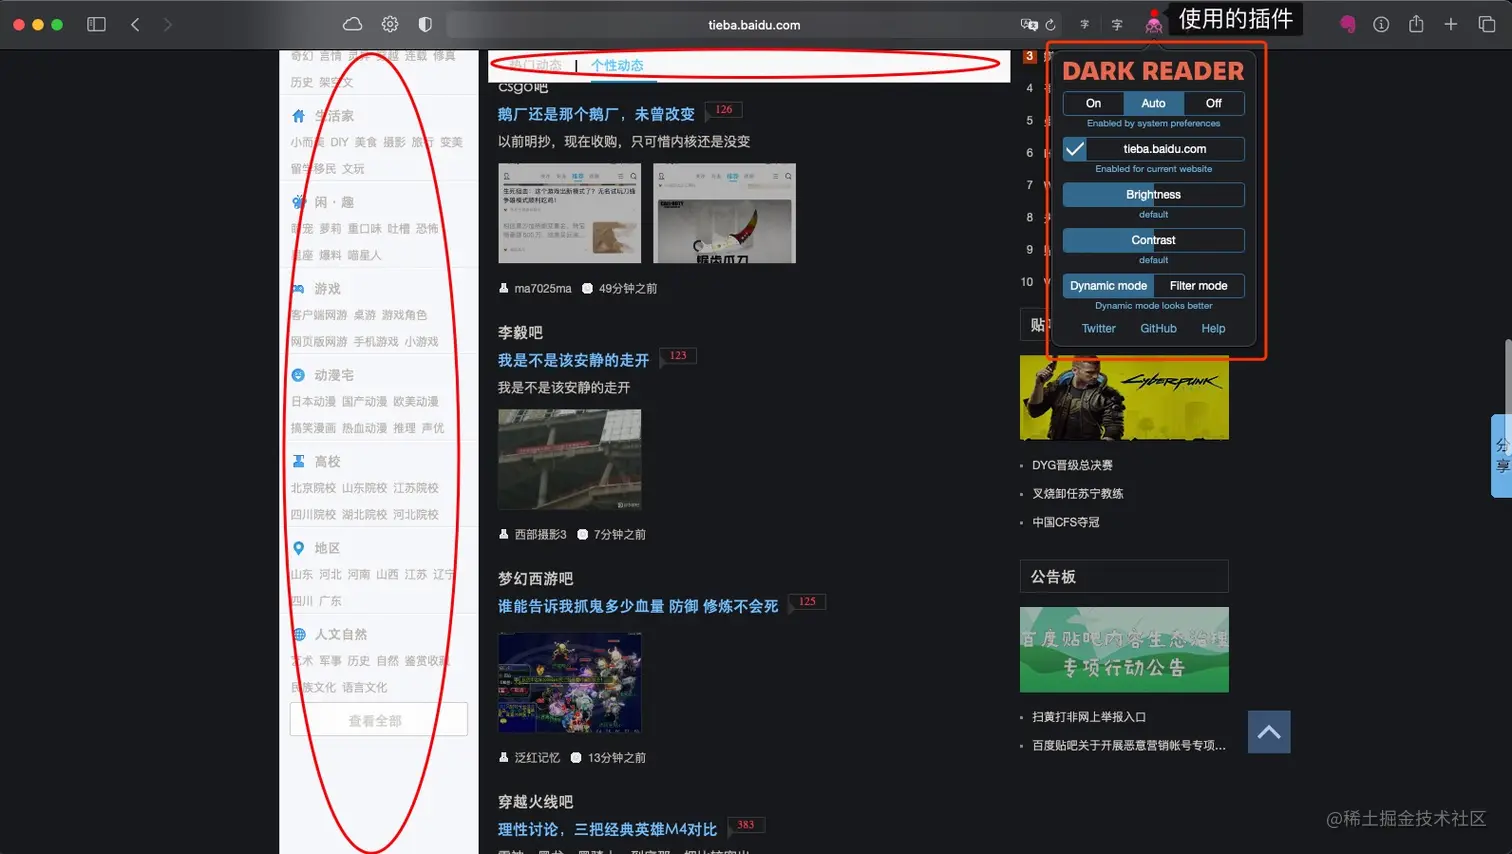This screenshot has width=1512, height=854.
Task: Open the 叉烧卸任苏宁教练 link
Action: pos(1077,493)
